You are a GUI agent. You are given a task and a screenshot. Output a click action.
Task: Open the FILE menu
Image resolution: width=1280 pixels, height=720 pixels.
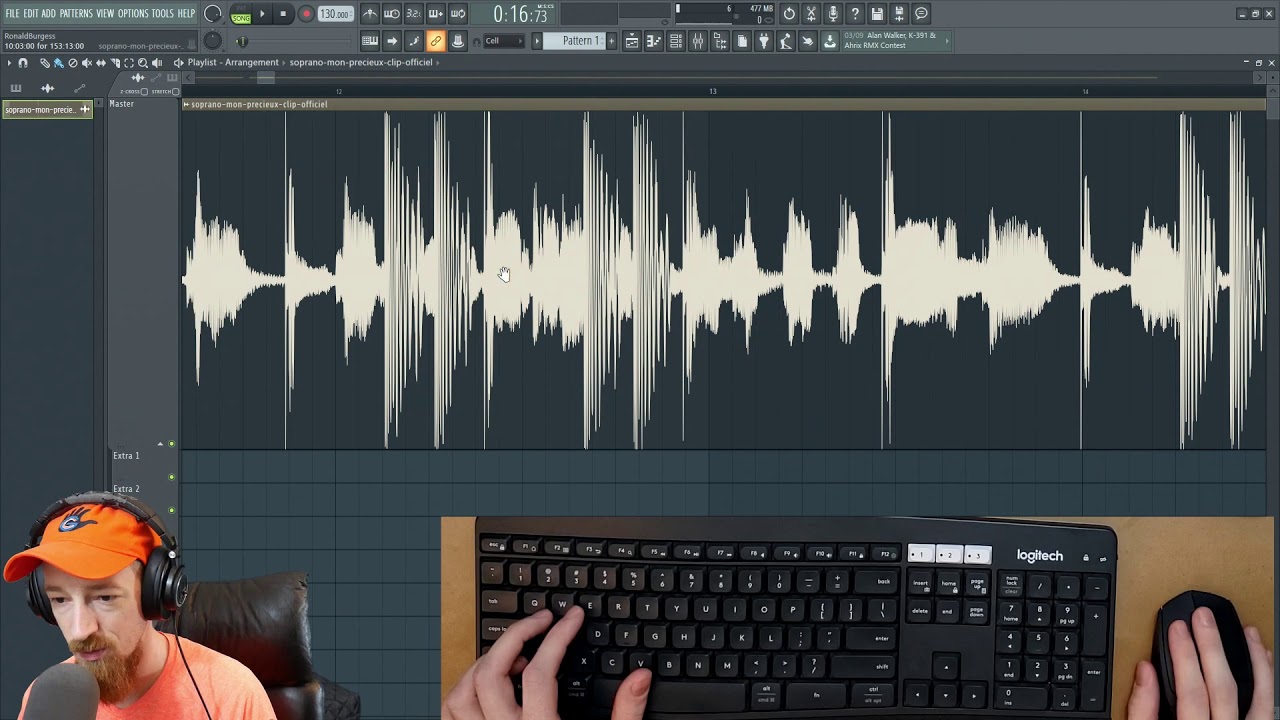12,14
